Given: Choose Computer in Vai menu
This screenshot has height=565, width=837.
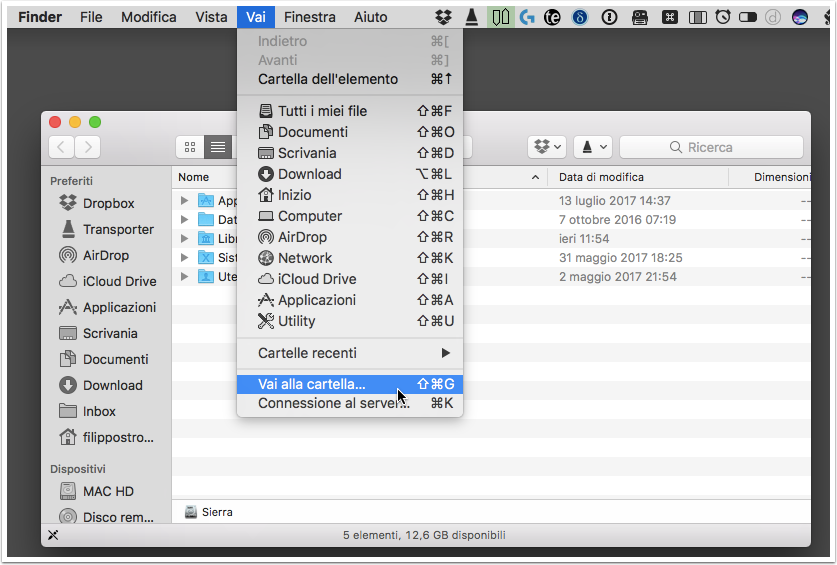Looking at the screenshot, I should pos(350,216).
